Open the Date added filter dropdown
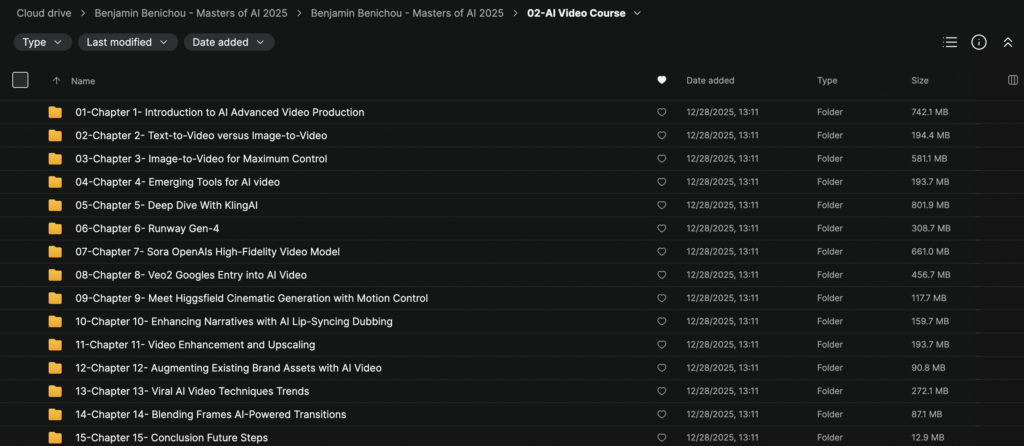Viewport: 1024px width, 446px height. pos(229,42)
